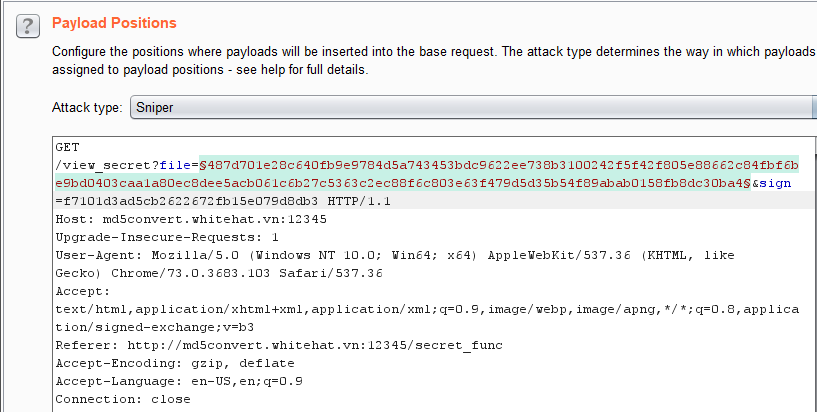
Task: Click the arrow button of Attack type combo
Action: click(814, 107)
